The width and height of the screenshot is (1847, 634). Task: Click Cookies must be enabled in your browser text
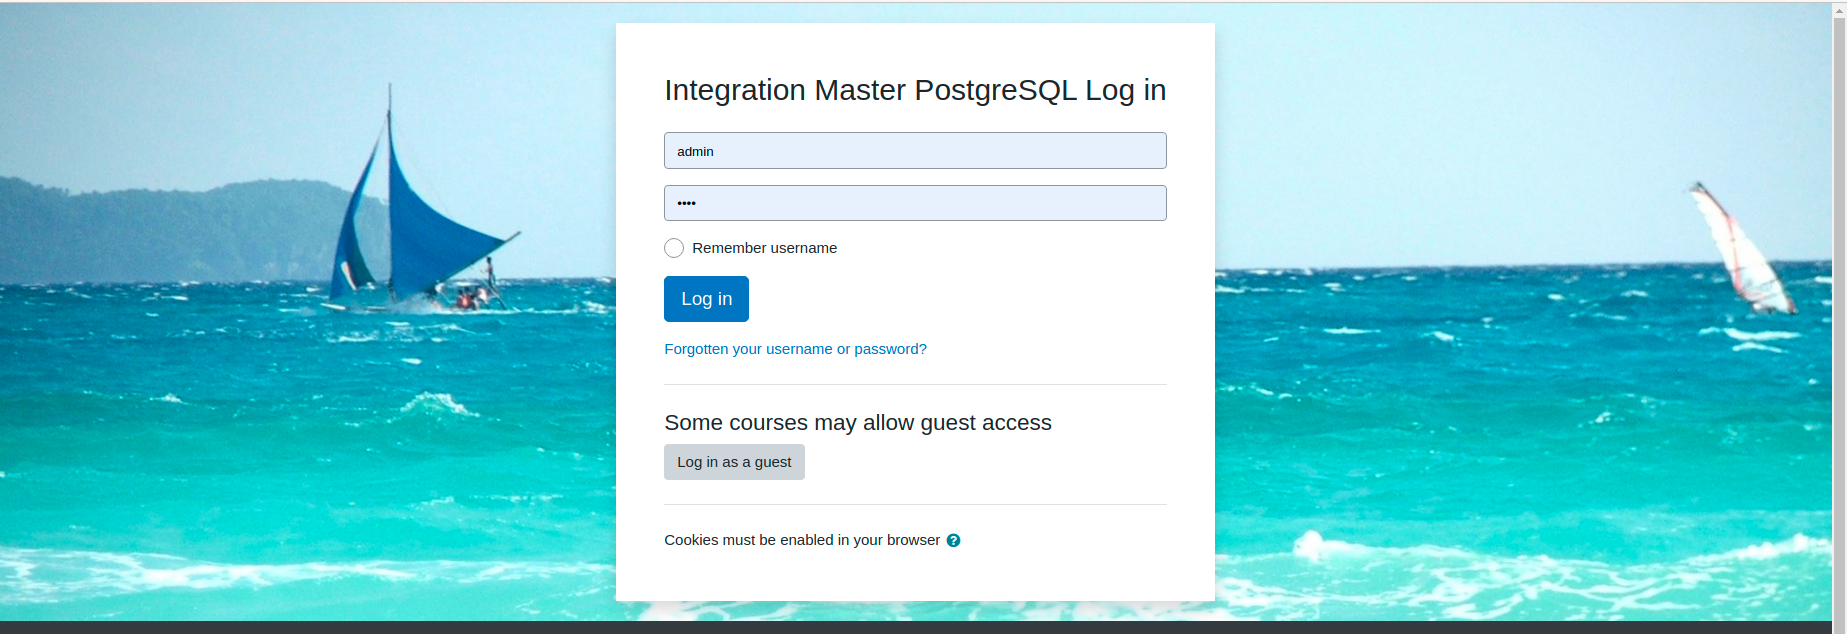(x=802, y=540)
